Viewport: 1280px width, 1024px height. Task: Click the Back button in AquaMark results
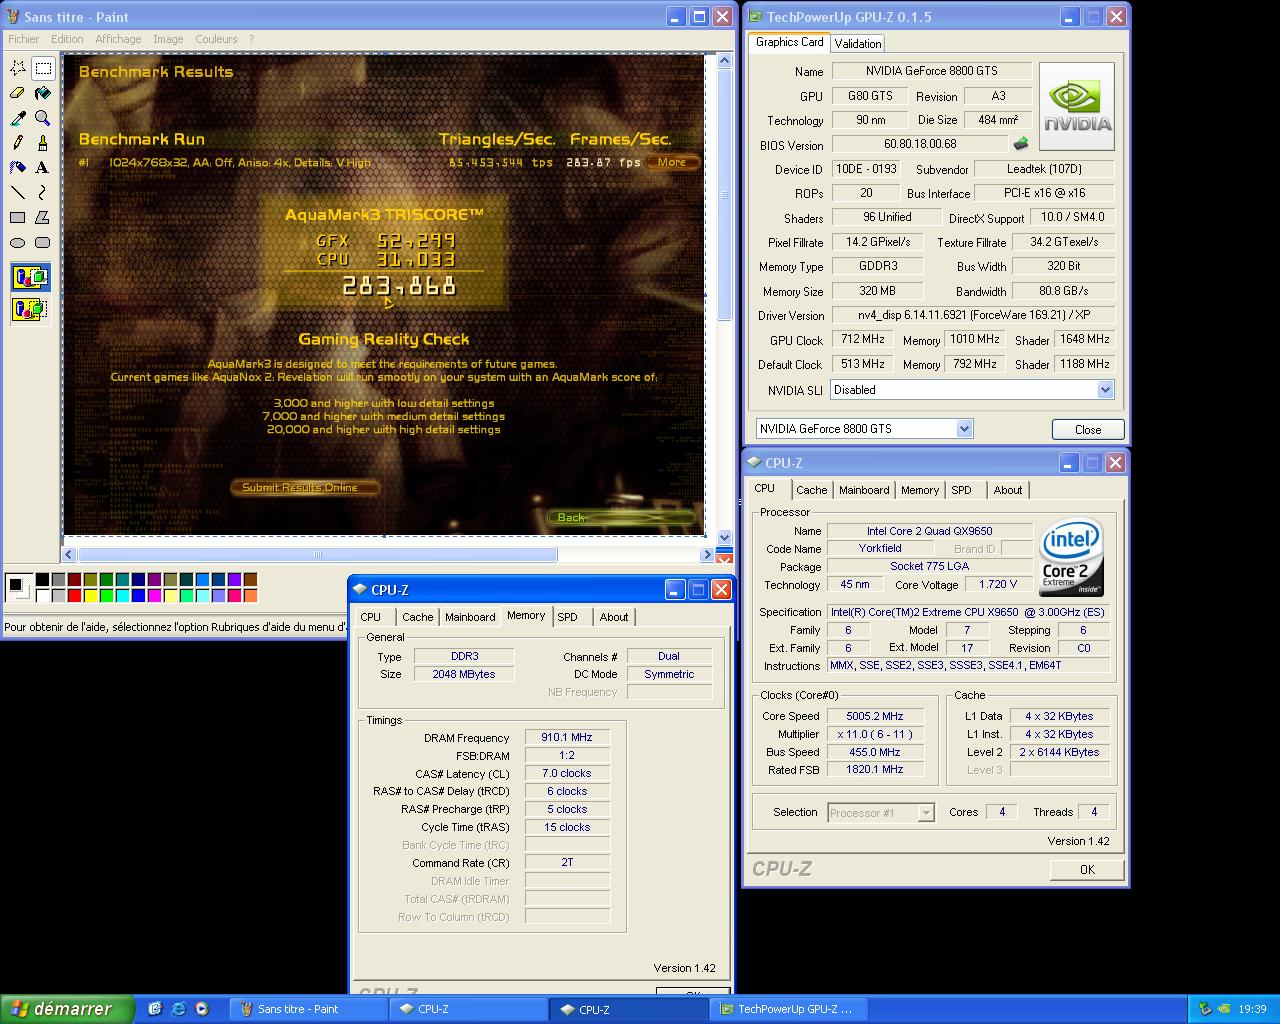[x=620, y=517]
